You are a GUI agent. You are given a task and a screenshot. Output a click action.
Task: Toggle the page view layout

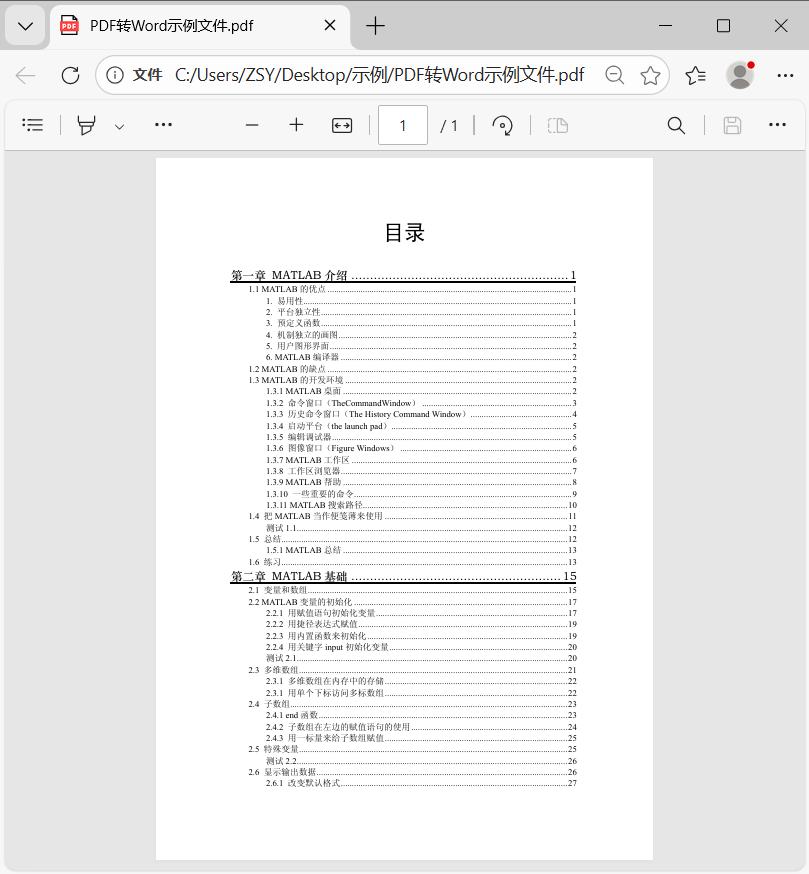[x=557, y=125]
